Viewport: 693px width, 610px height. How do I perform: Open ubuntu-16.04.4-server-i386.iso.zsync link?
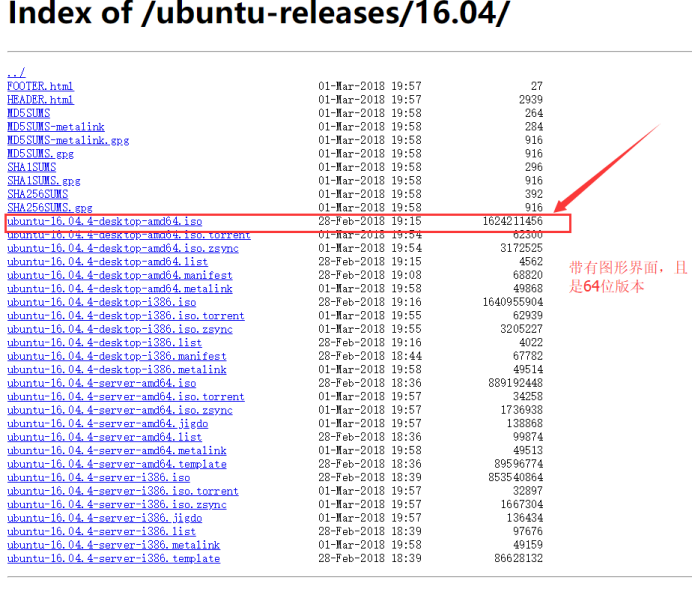coord(117,504)
